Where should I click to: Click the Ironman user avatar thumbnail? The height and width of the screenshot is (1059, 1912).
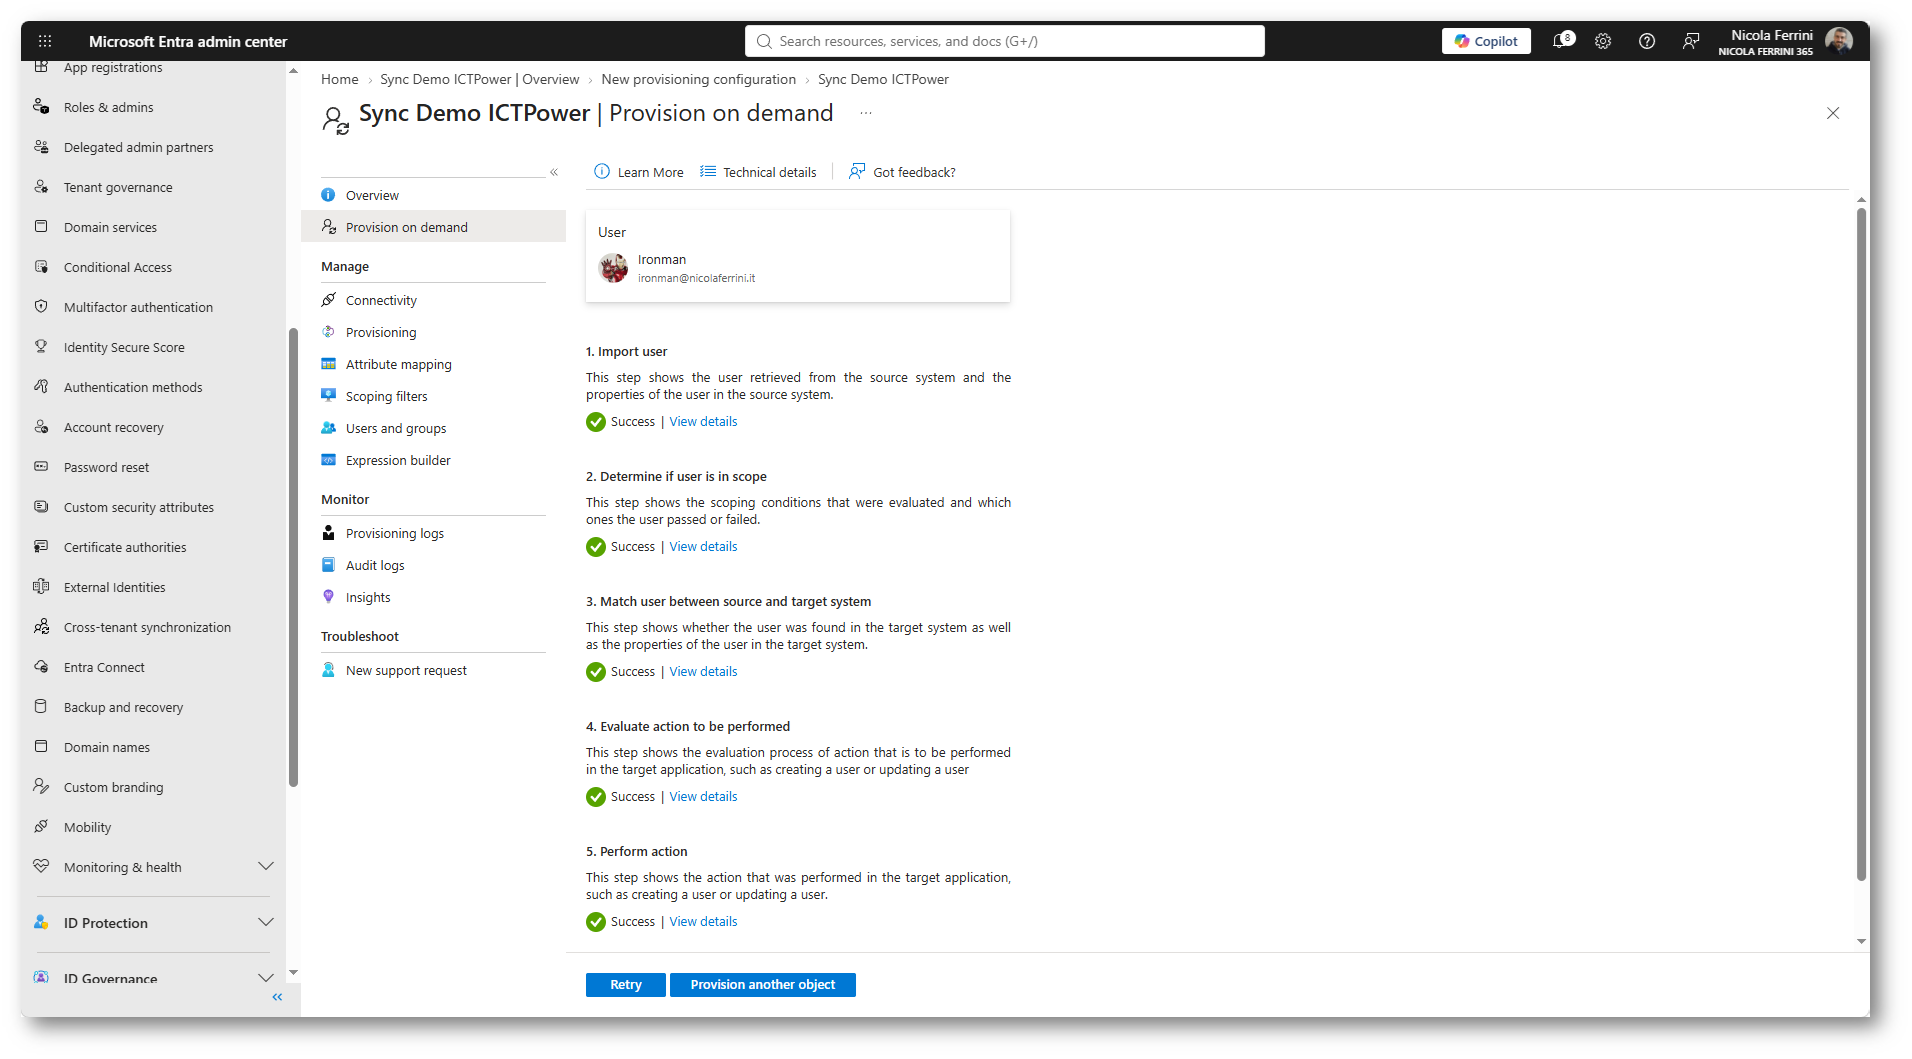(613, 268)
